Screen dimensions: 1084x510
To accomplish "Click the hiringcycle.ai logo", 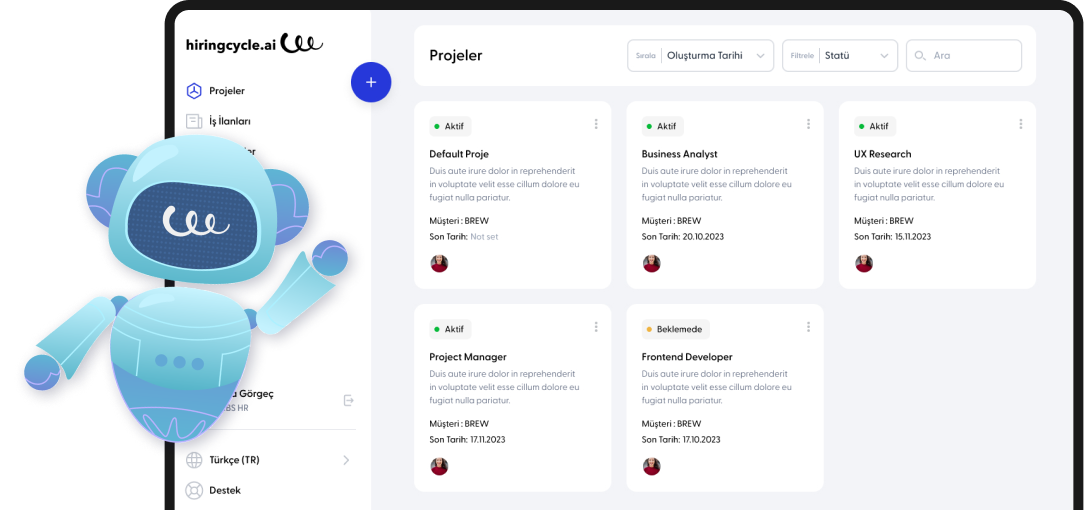I will point(254,44).
